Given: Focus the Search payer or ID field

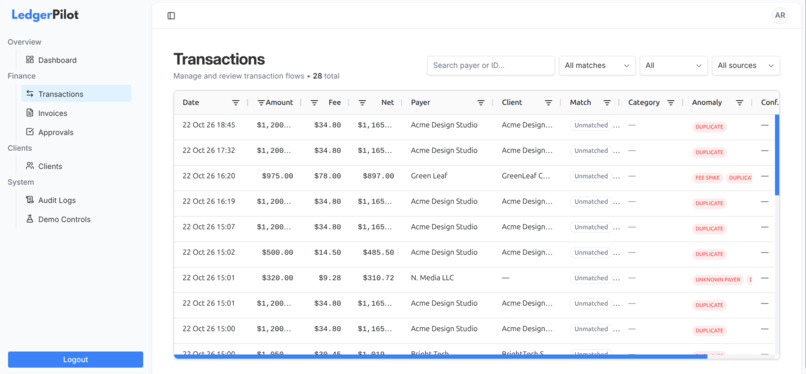Looking at the screenshot, I should pos(491,66).
